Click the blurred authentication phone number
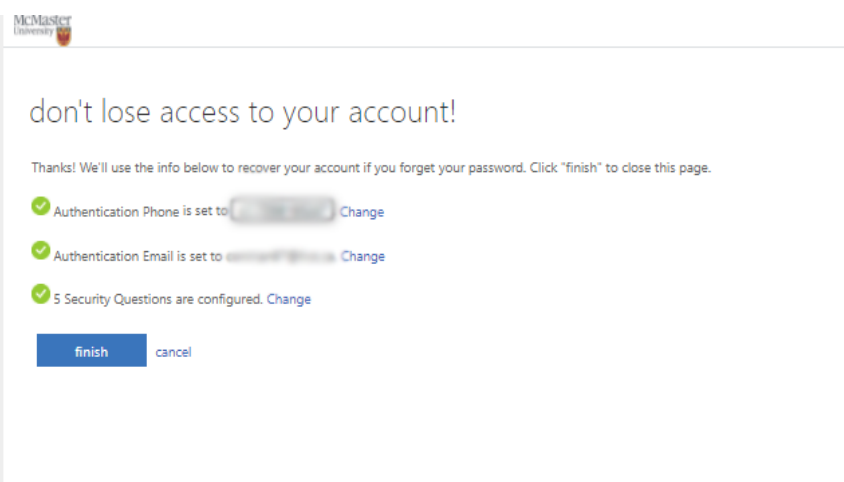 tap(283, 211)
